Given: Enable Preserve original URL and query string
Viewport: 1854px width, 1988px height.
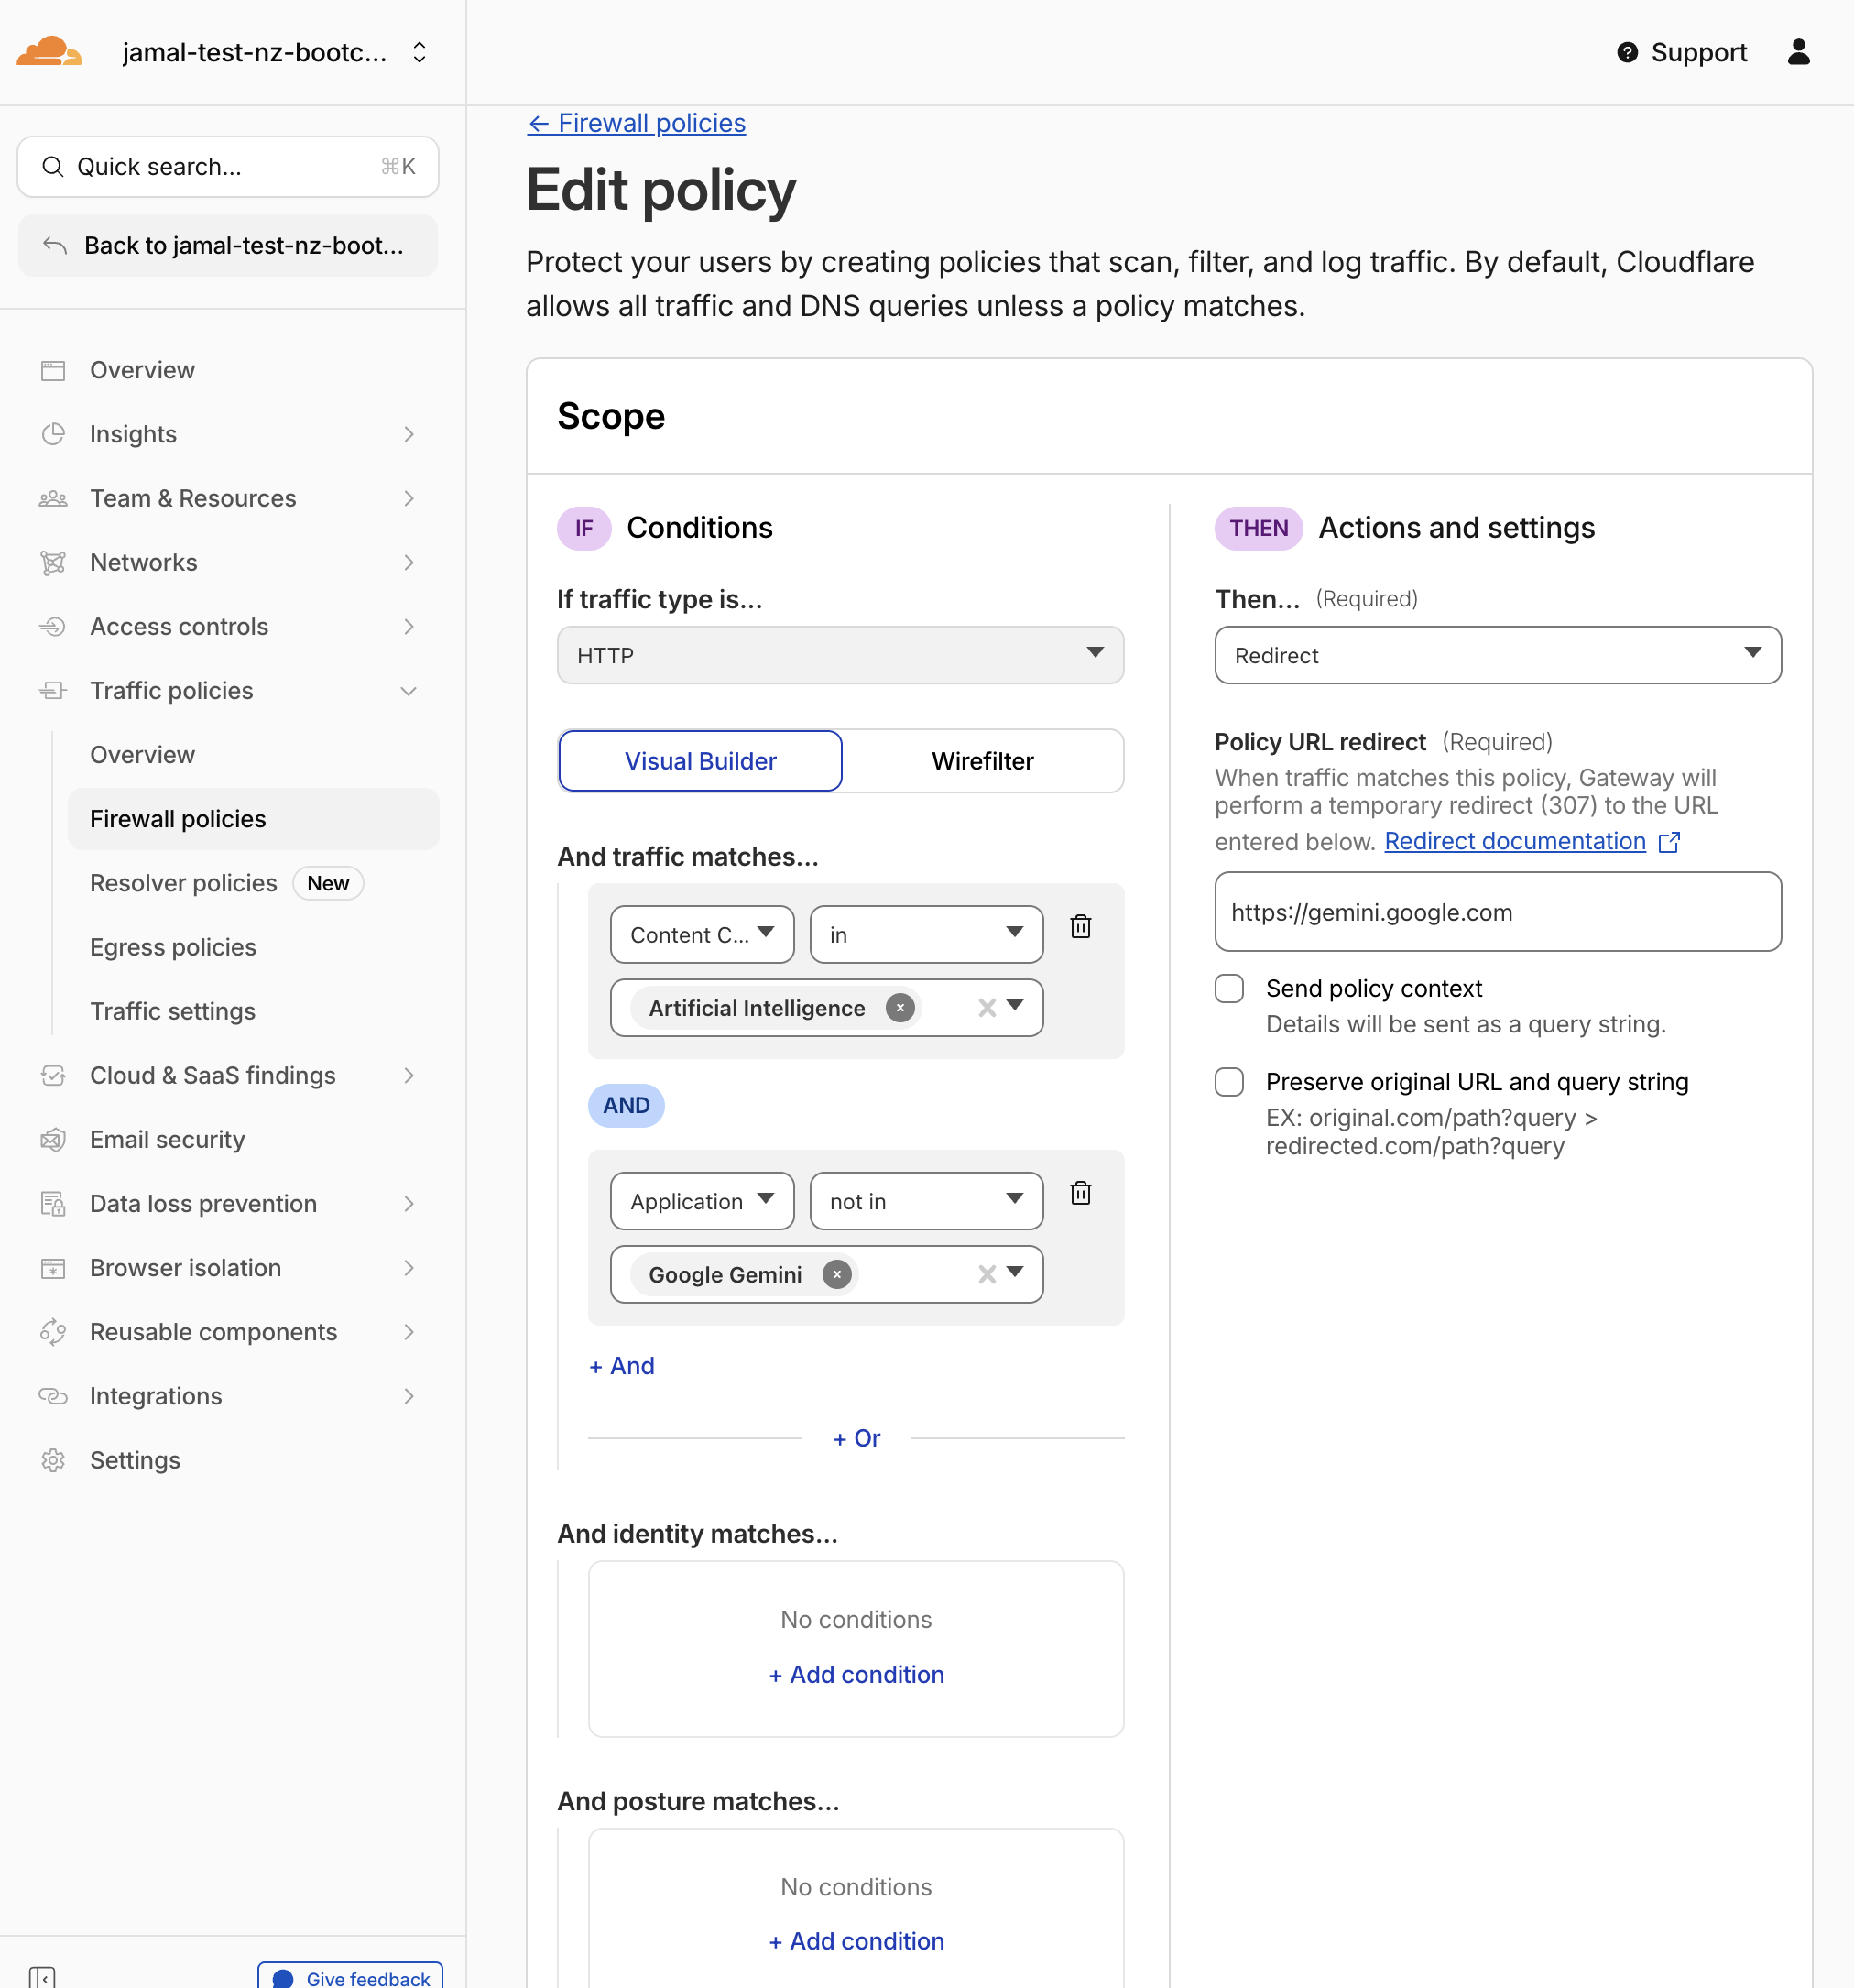Looking at the screenshot, I should point(1229,1082).
